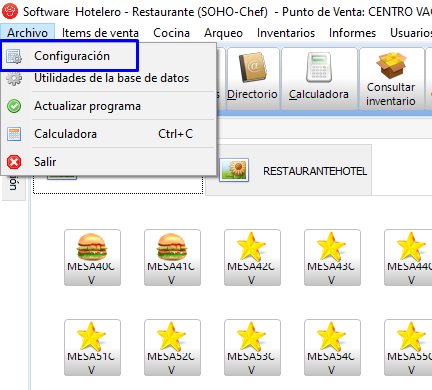The height and width of the screenshot is (390, 432).
Task: Switch to the RESTAURANTEHOTEL tab
Action: tap(289, 170)
